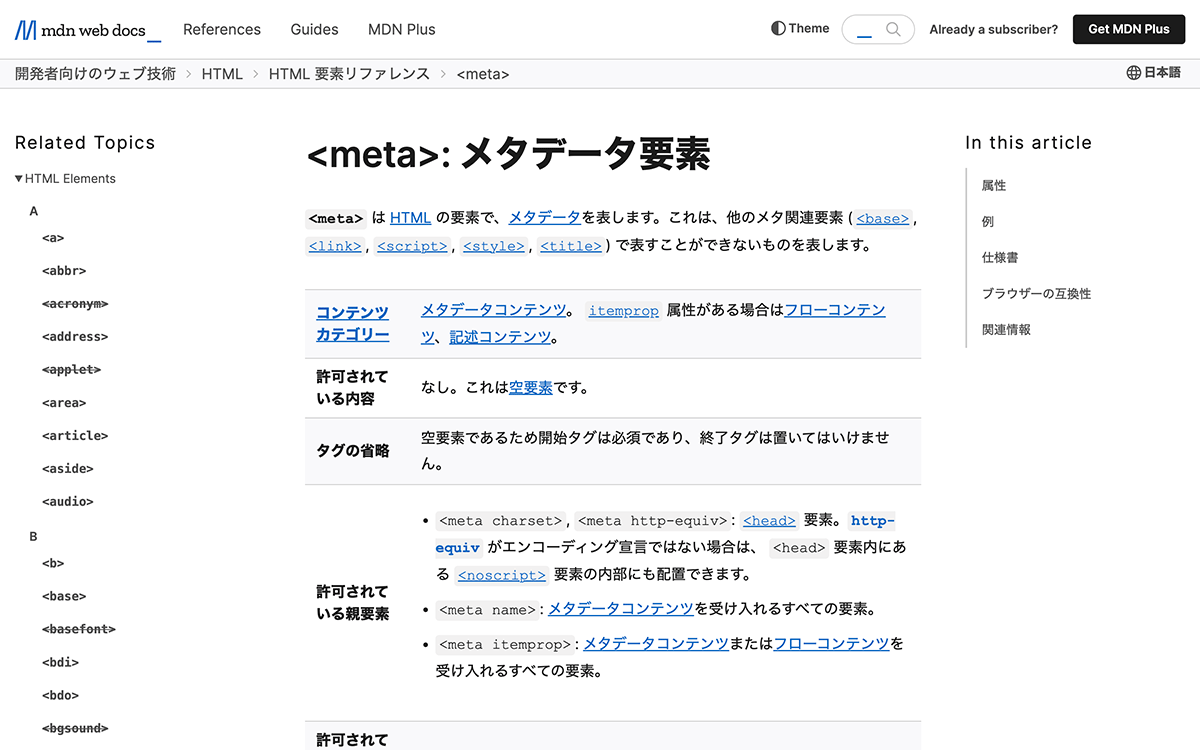The height and width of the screenshot is (750, 1200).
Task: Collapse the HTML Elements sidebar section
Action: pos(18,178)
